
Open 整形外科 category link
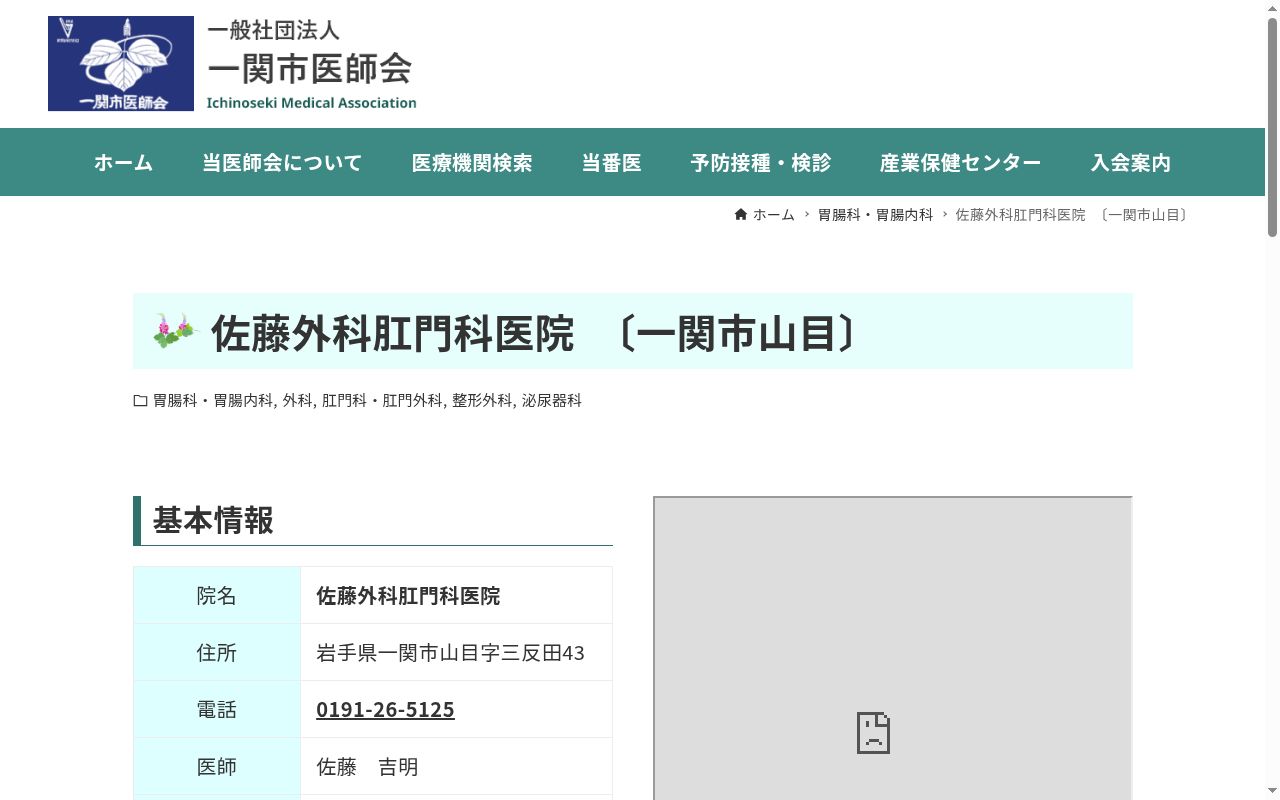[482, 401]
